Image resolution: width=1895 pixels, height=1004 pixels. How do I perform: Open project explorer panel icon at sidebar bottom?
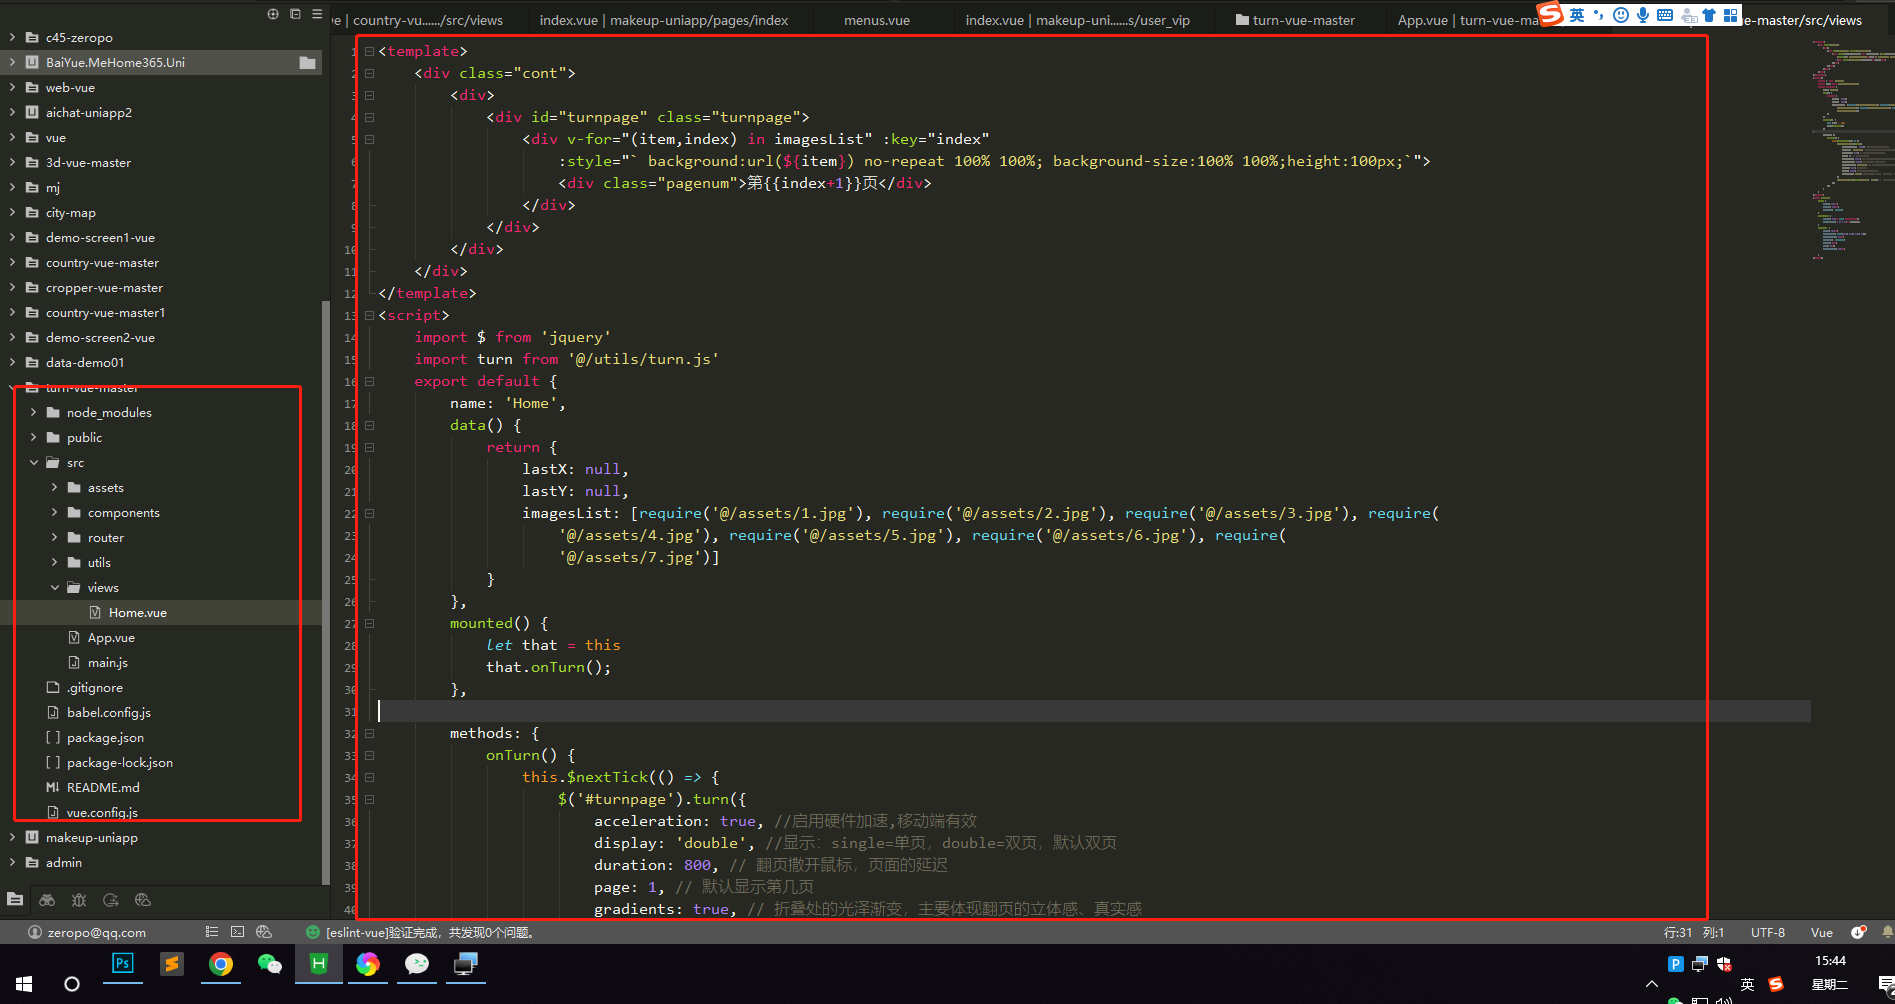click(15, 899)
